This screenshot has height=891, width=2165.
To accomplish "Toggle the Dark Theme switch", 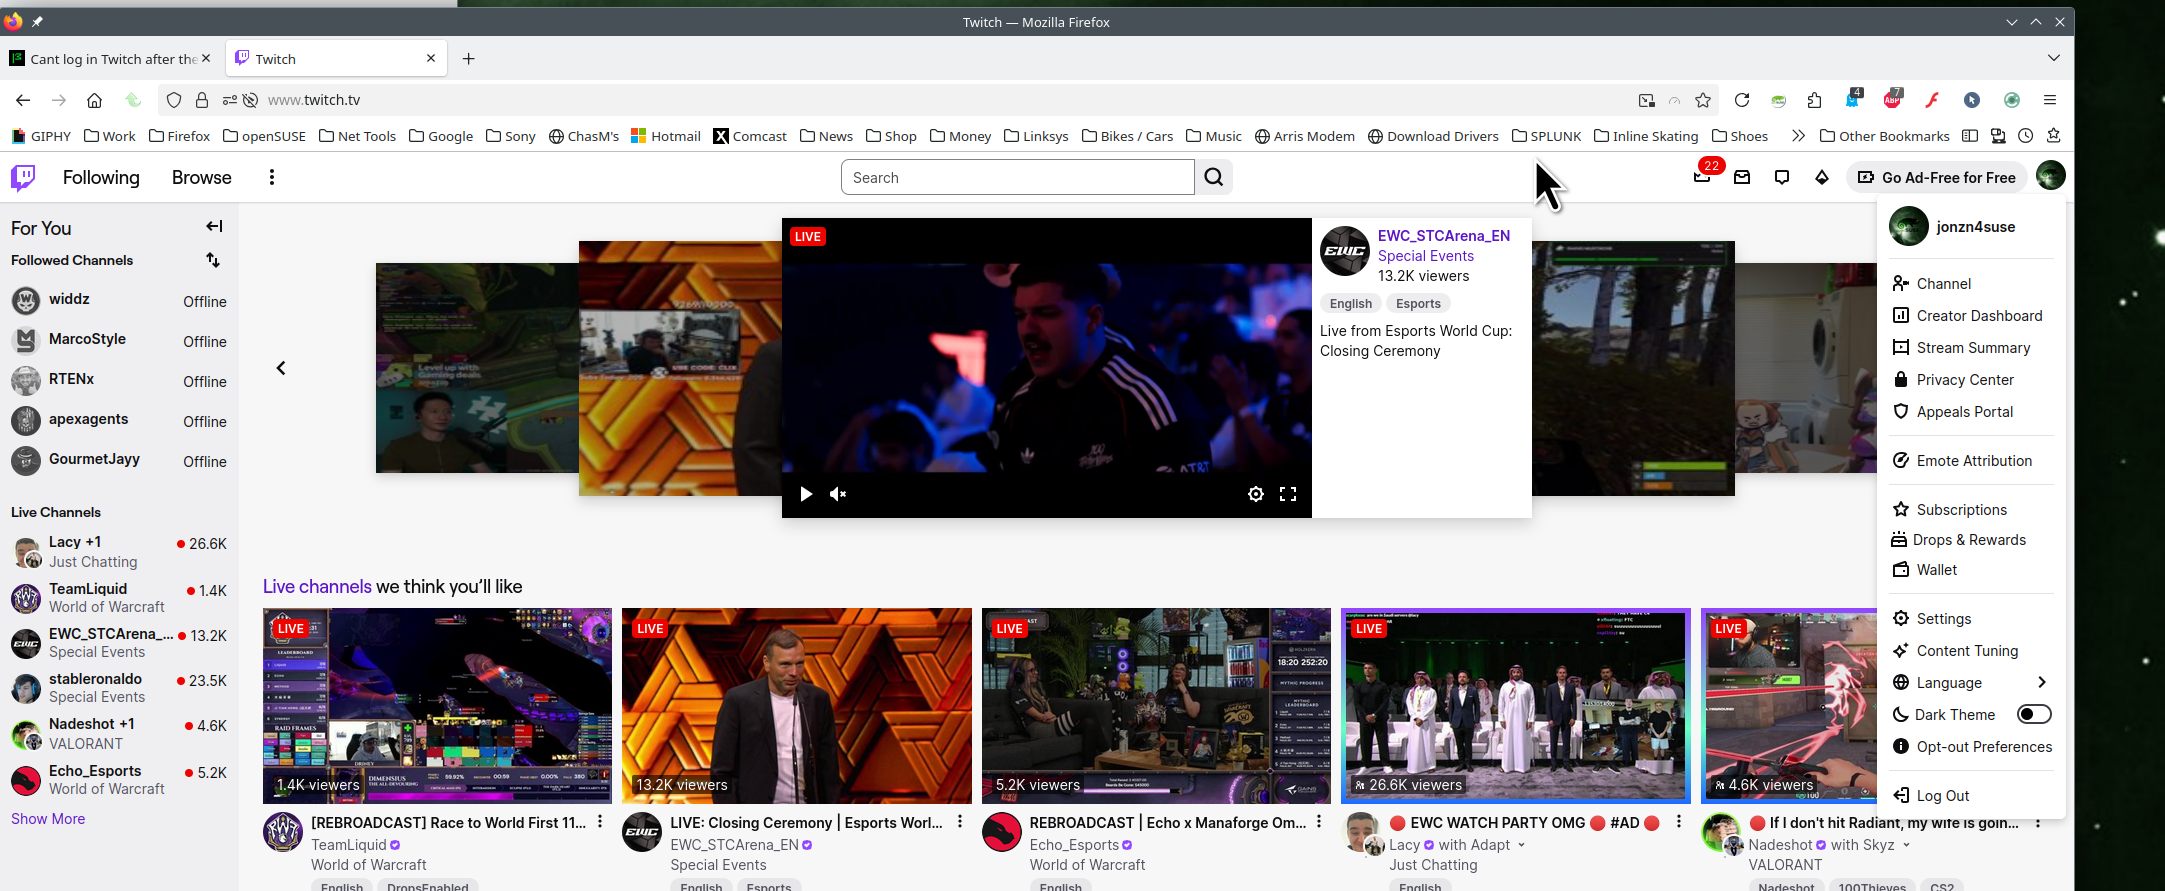I will pos(2033,714).
